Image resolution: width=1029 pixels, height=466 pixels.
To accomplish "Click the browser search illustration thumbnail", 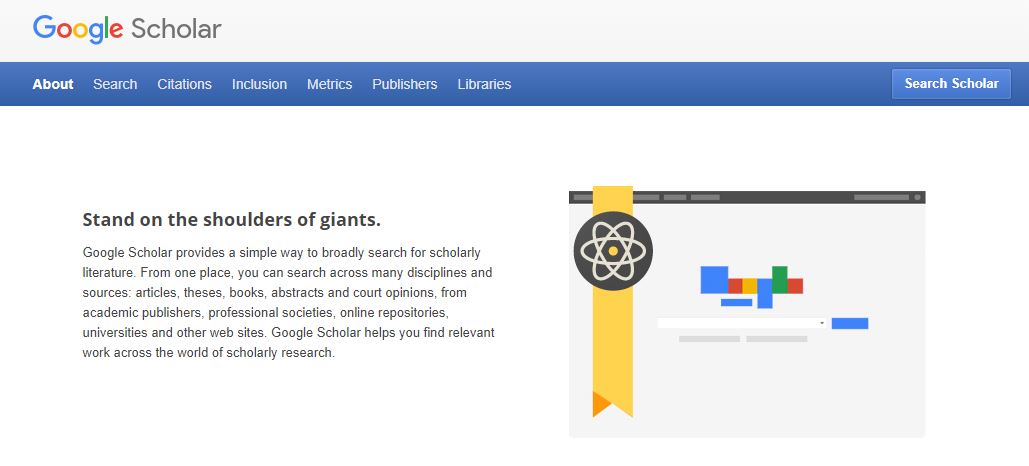I will coord(747,312).
